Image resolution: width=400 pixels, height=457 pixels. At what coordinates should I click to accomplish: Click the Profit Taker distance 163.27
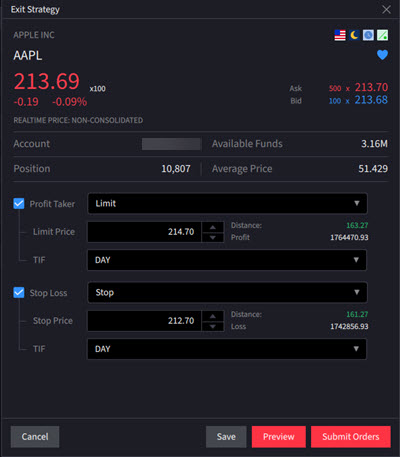357,225
